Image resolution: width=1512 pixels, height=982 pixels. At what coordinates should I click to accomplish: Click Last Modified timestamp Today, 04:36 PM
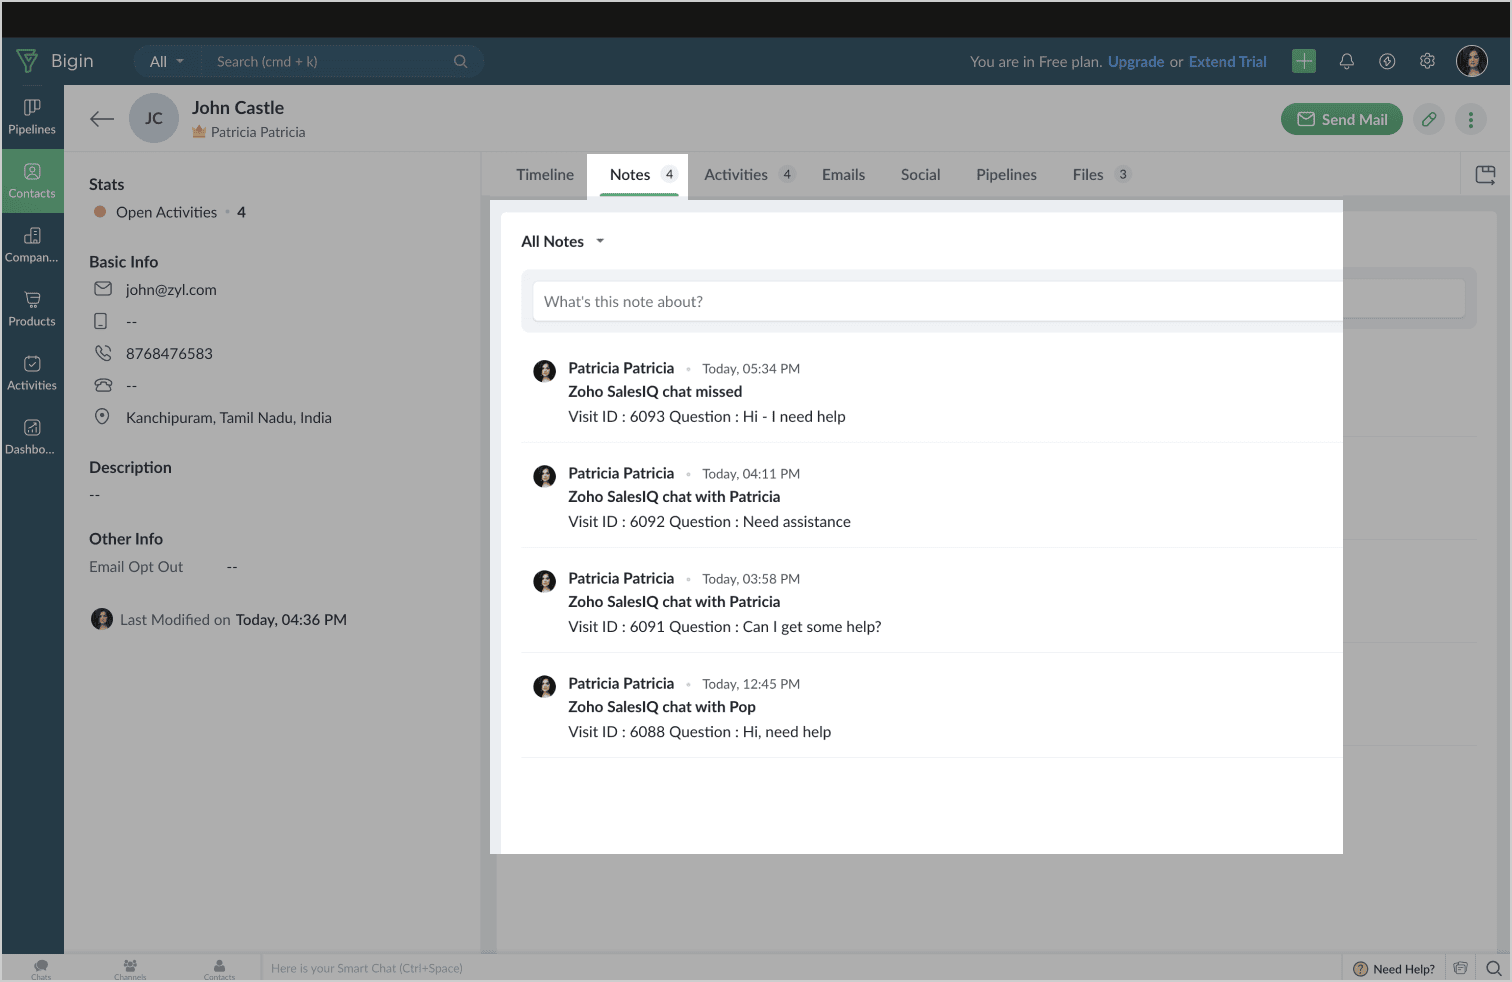(291, 619)
